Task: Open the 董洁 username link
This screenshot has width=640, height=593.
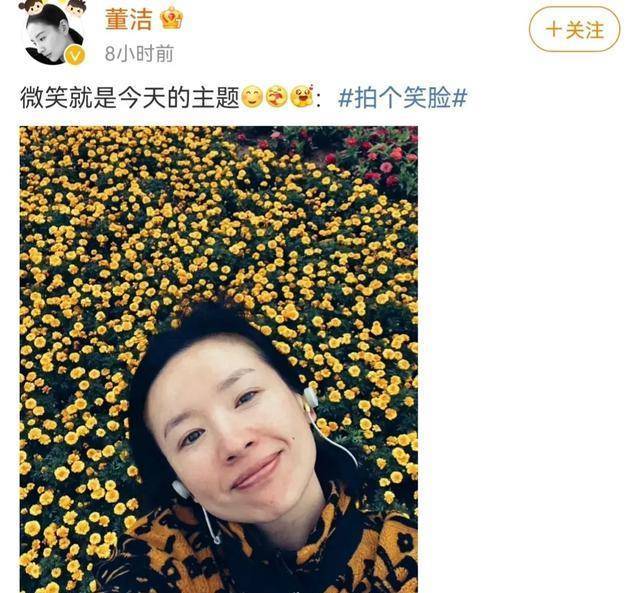Action: [x=129, y=19]
